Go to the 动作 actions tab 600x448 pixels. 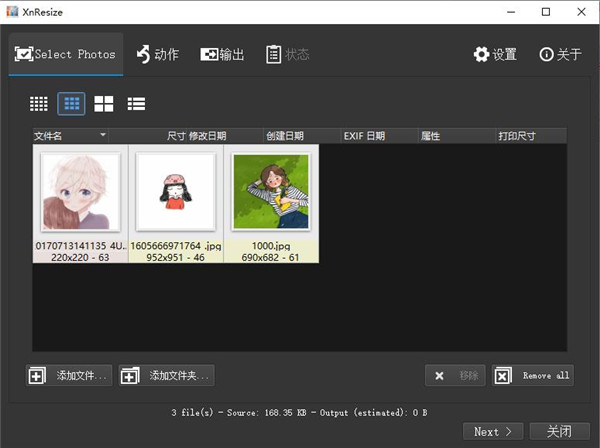click(157, 54)
